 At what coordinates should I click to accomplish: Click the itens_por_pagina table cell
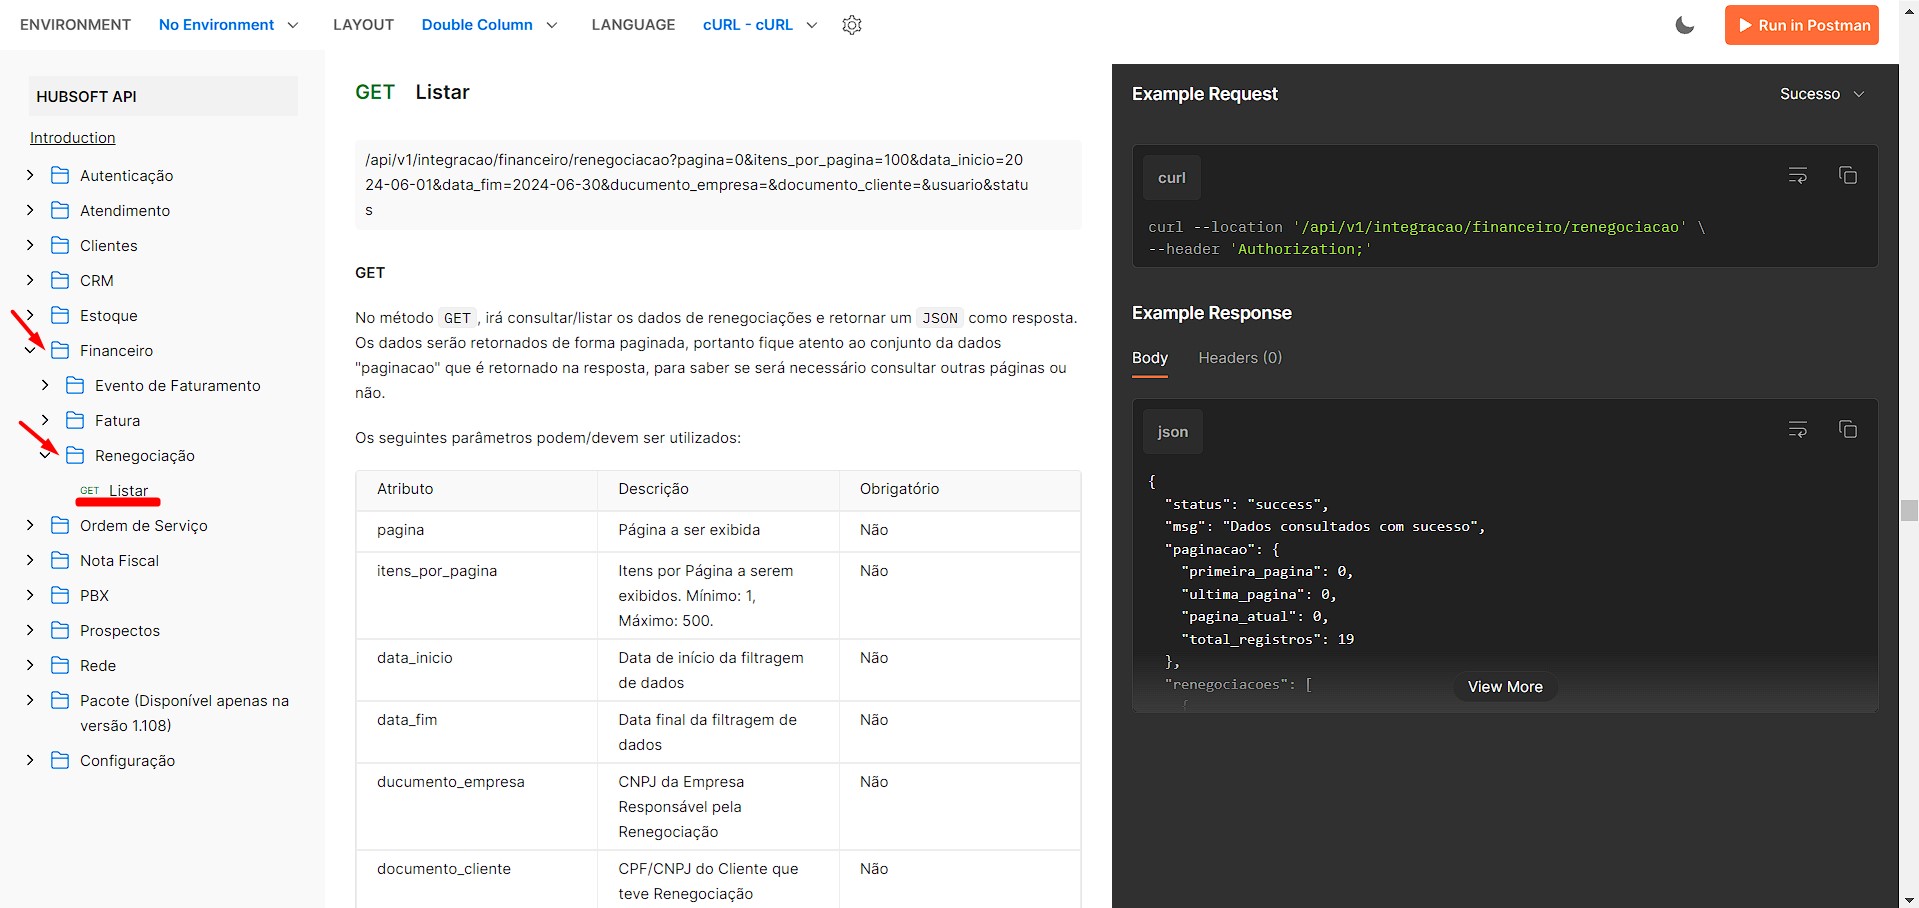477,595
